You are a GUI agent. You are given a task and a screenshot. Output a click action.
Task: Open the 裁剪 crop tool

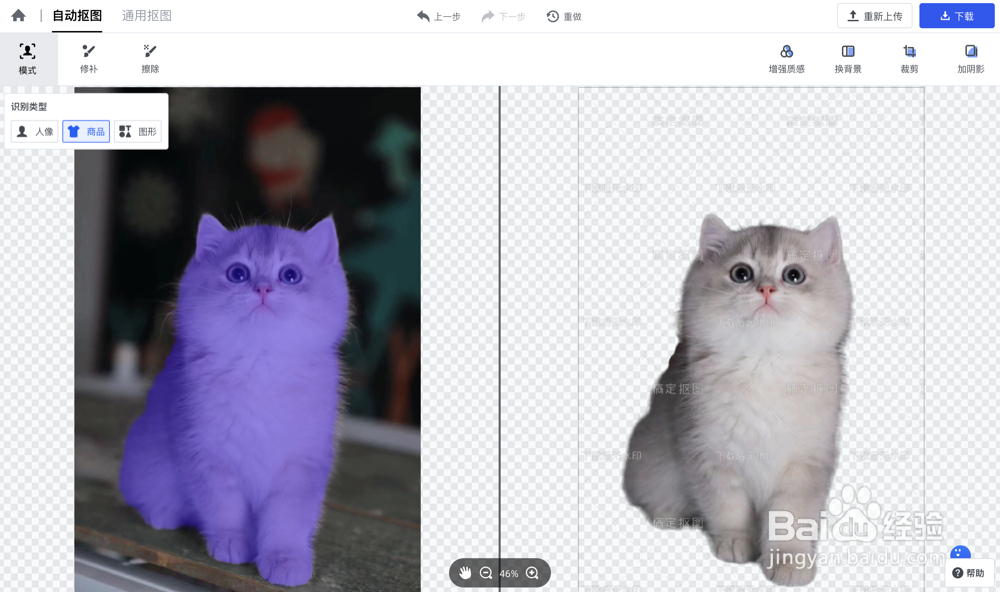909,59
